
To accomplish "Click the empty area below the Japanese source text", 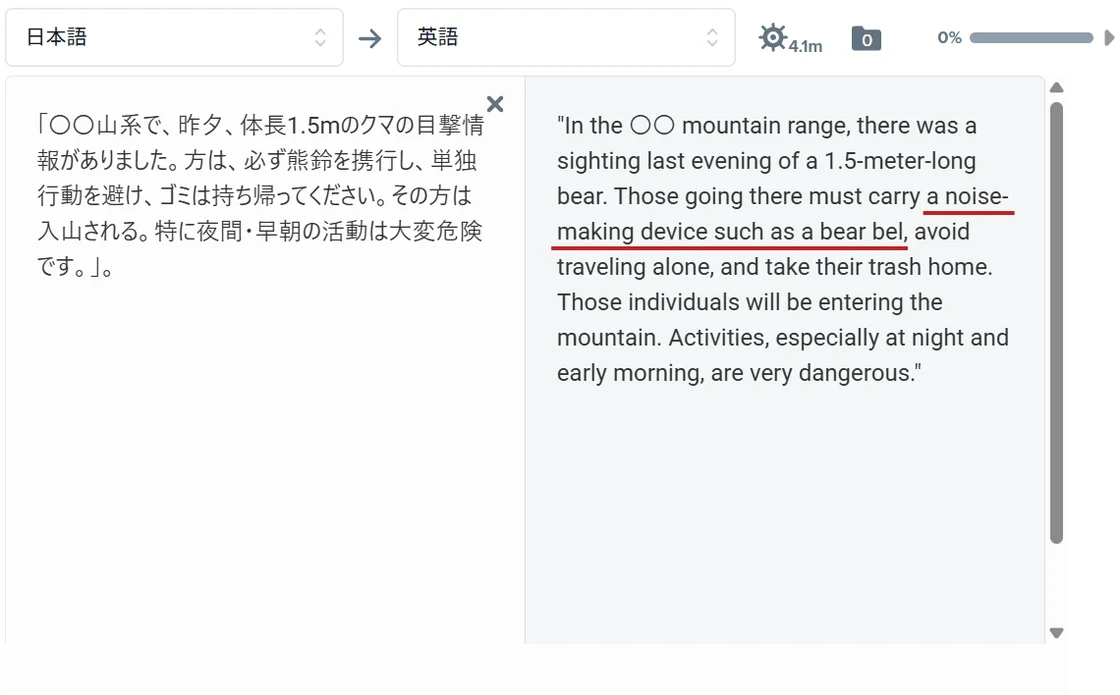I will [x=265, y=450].
